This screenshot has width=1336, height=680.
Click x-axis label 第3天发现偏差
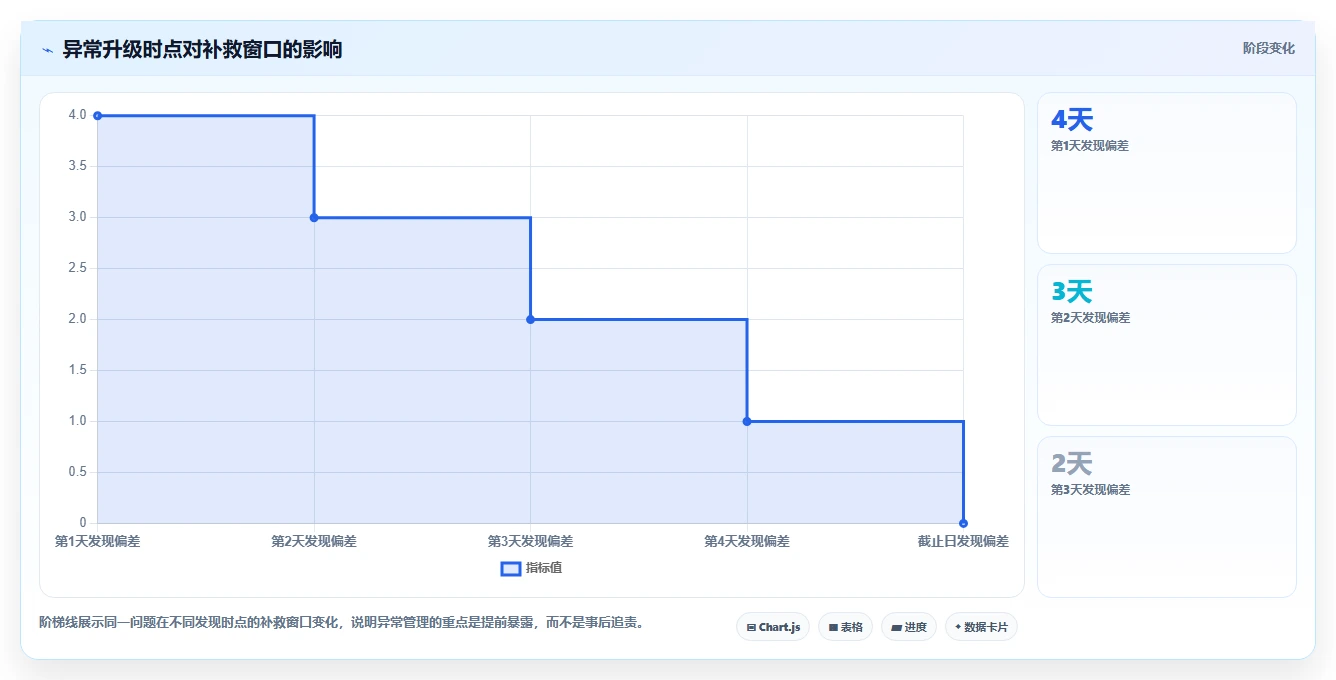coord(530,541)
